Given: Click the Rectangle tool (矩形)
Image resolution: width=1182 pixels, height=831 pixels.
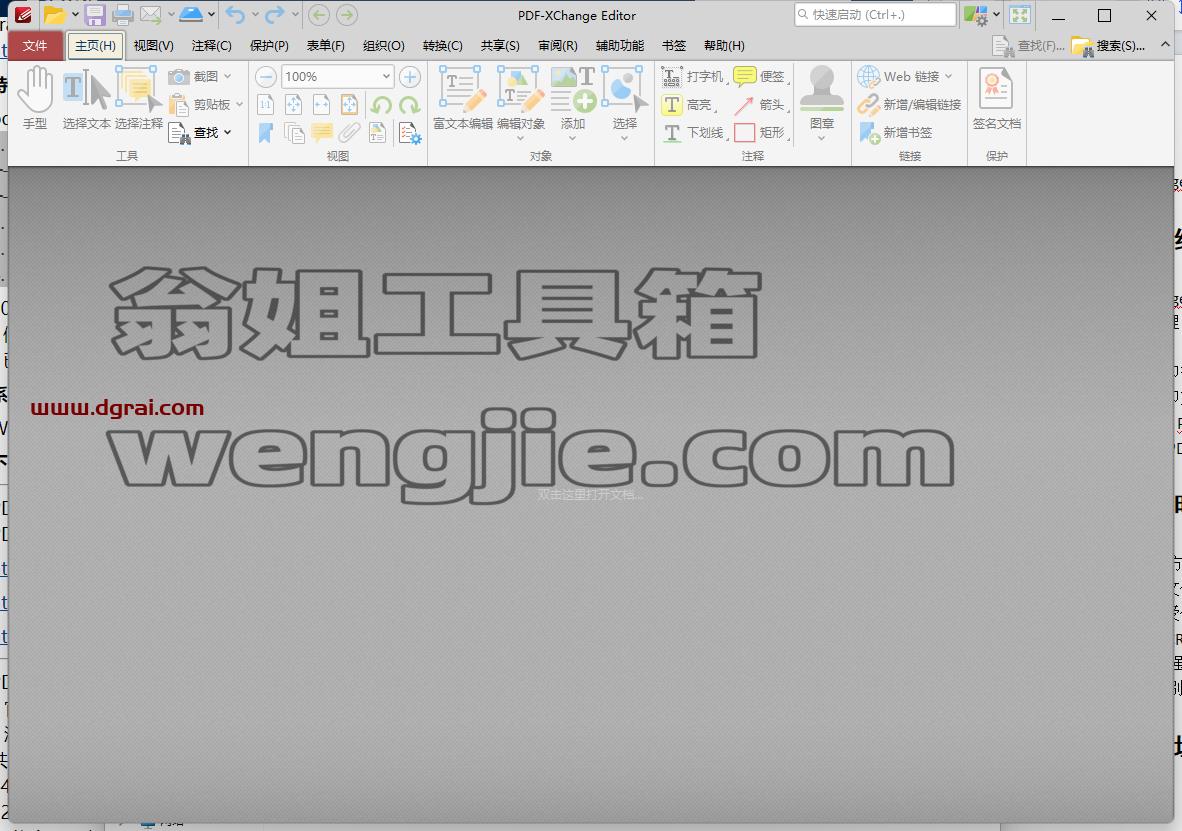Looking at the screenshot, I should coord(760,133).
